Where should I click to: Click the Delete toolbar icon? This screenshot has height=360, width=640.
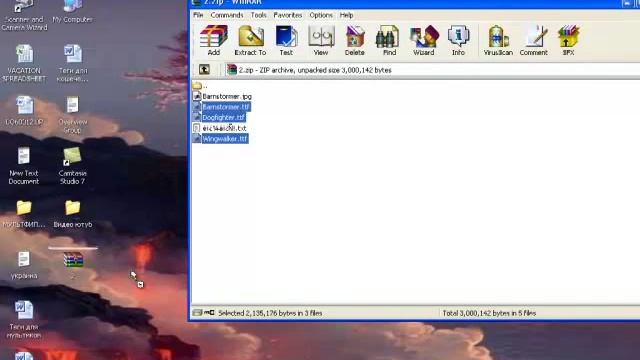(354, 40)
